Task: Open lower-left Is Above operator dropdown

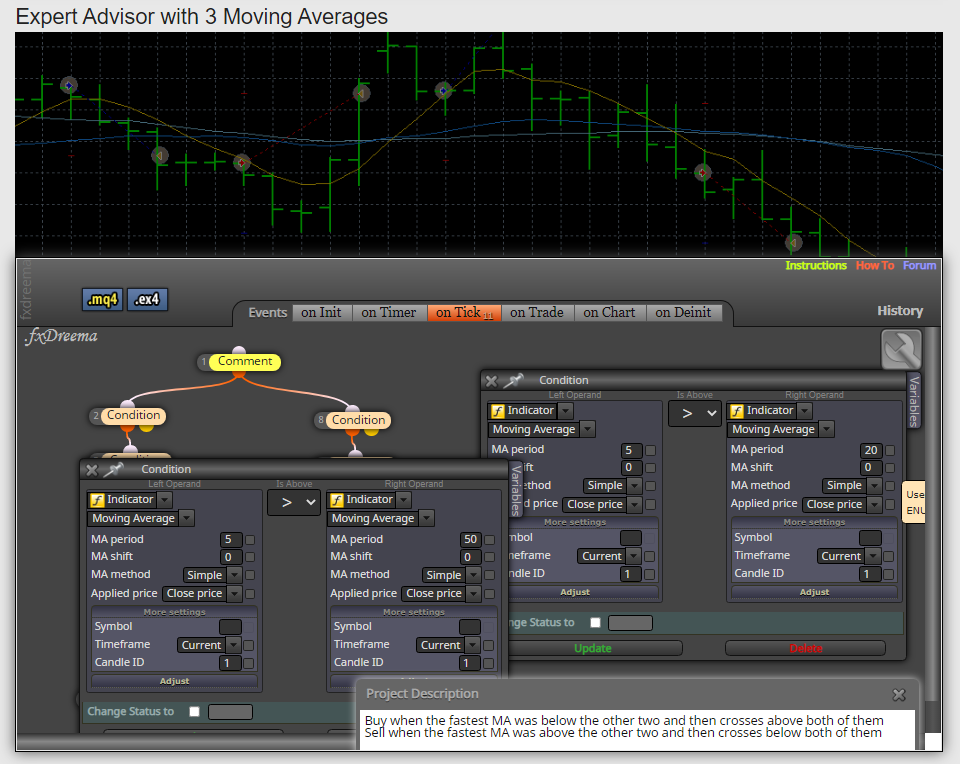Action: (294, 503)
